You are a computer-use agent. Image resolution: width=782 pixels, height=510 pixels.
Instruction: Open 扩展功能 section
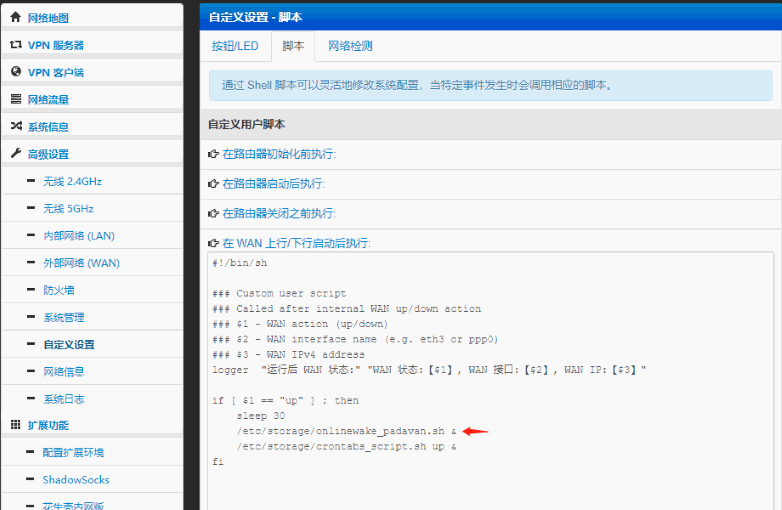[48, 425]
